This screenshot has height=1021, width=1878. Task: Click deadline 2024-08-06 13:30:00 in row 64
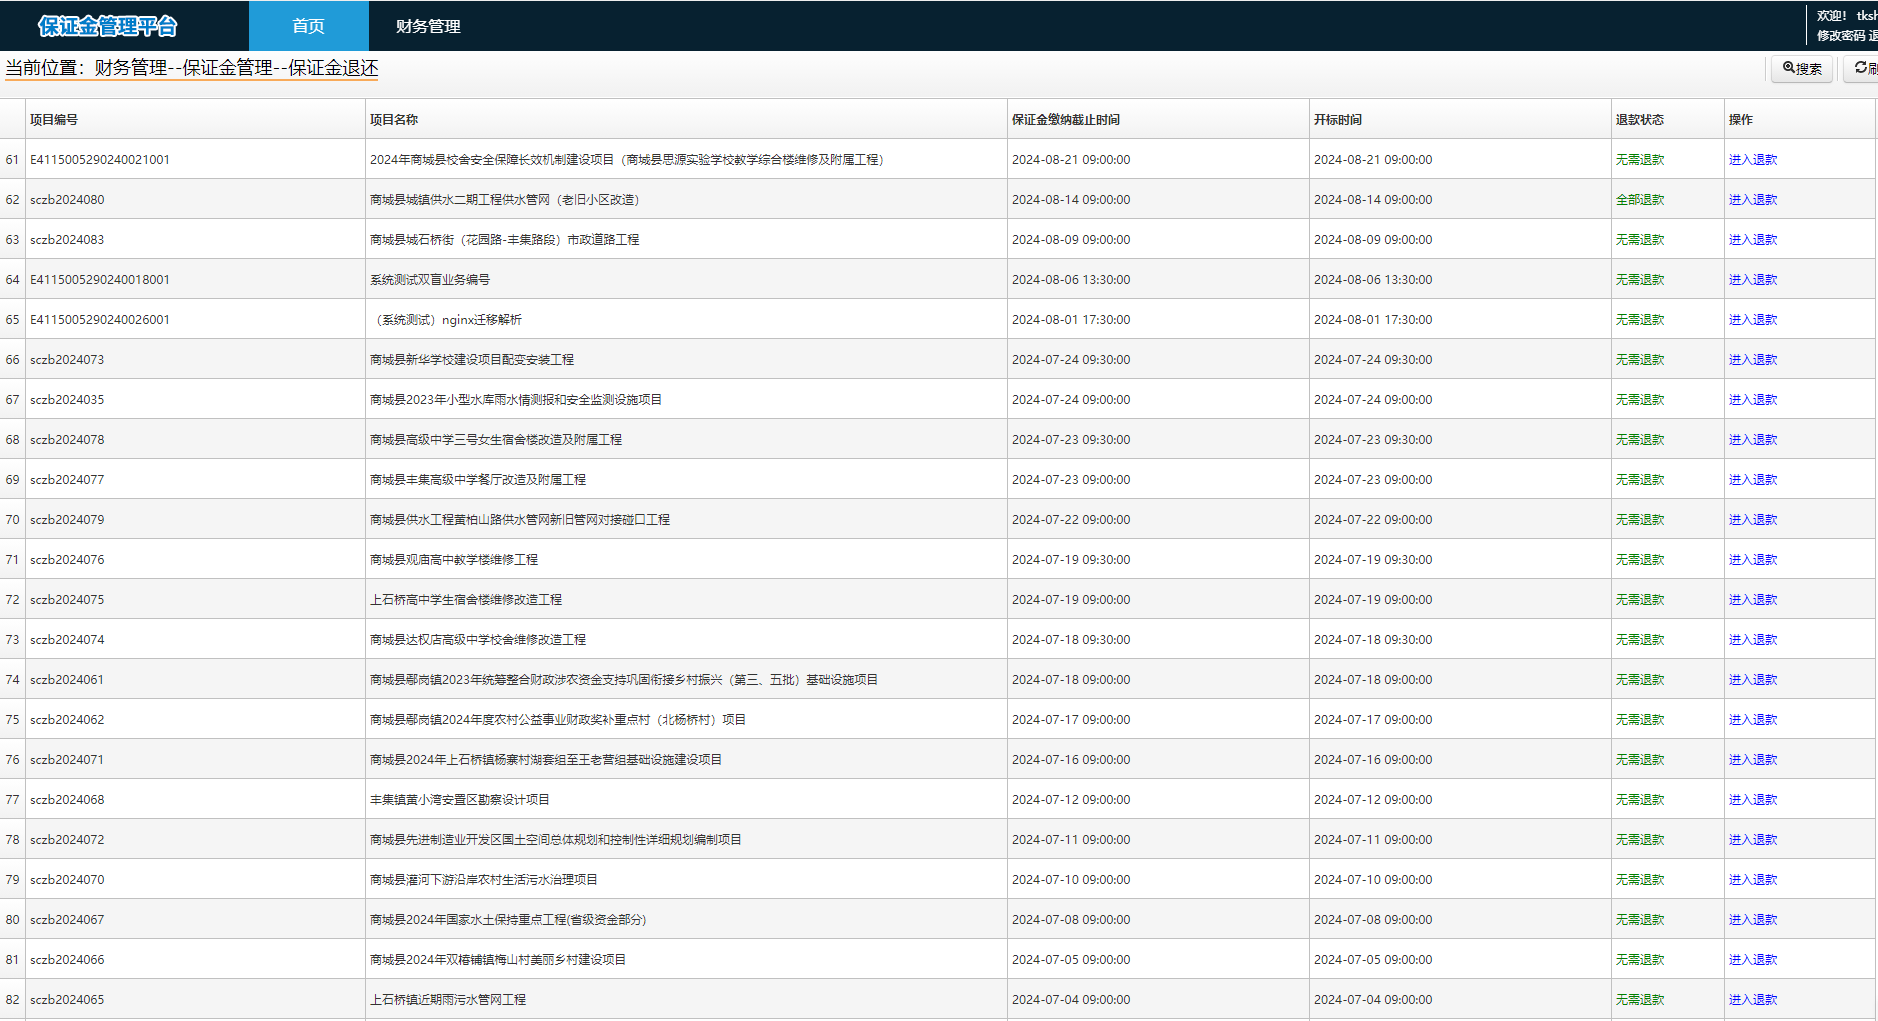pyautogui.click(x=1071, y=280)
